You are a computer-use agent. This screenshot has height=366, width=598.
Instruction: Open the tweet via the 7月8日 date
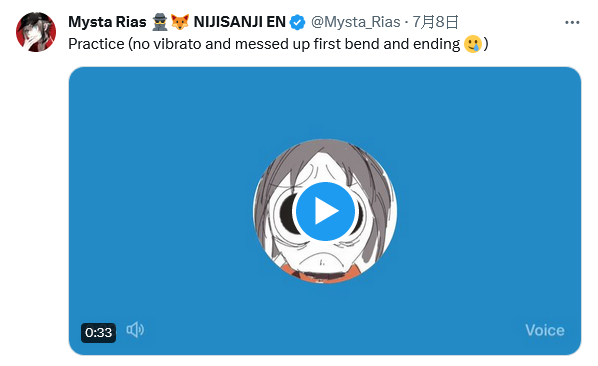(x=436, y=22)
